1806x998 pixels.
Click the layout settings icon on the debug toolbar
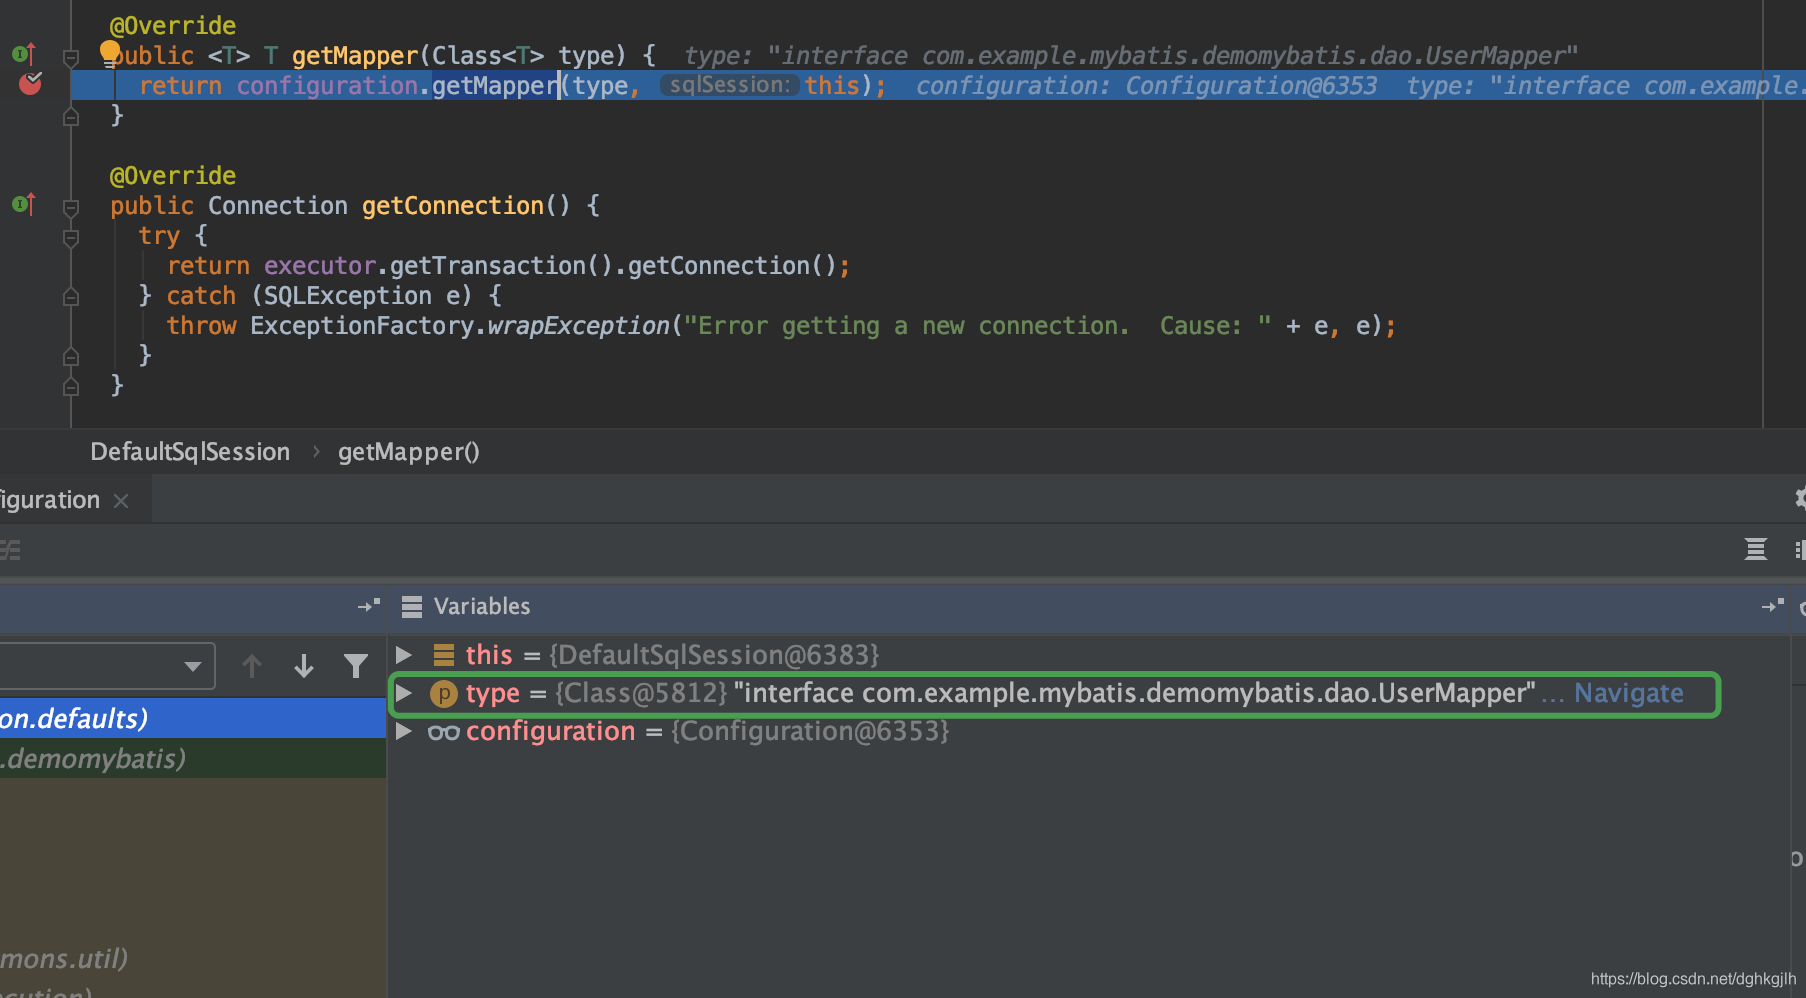point(1756,549)
